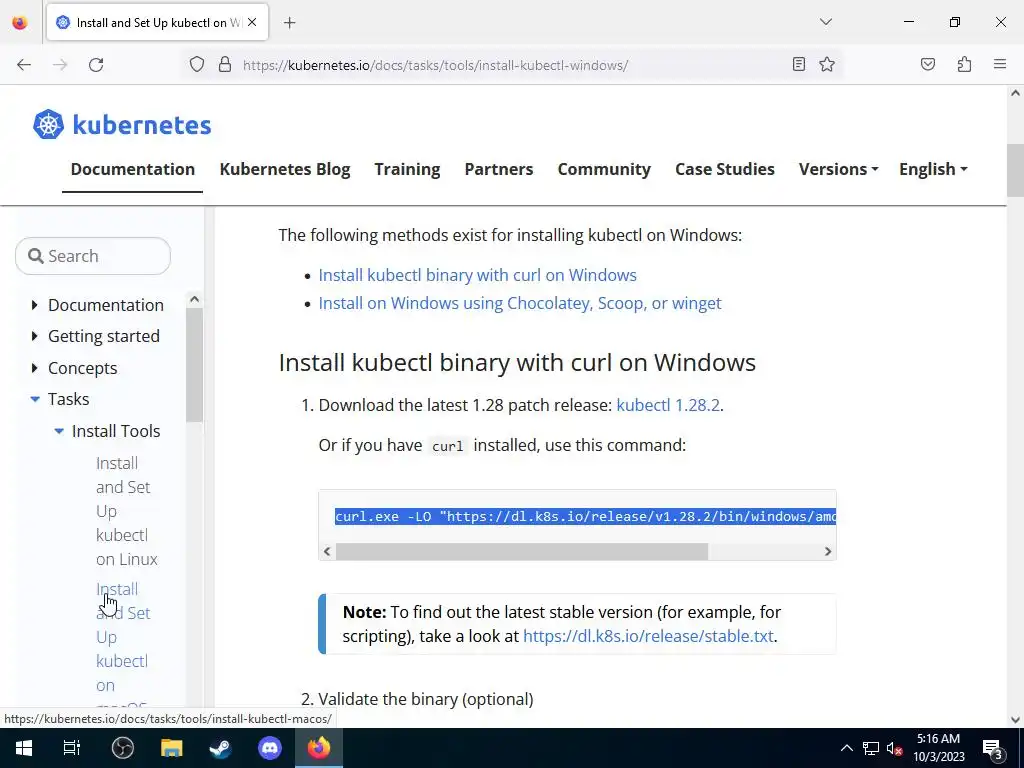List all tabs dropdown arrow
This screenshot has height=768, width=1024.
click(825, 22)
